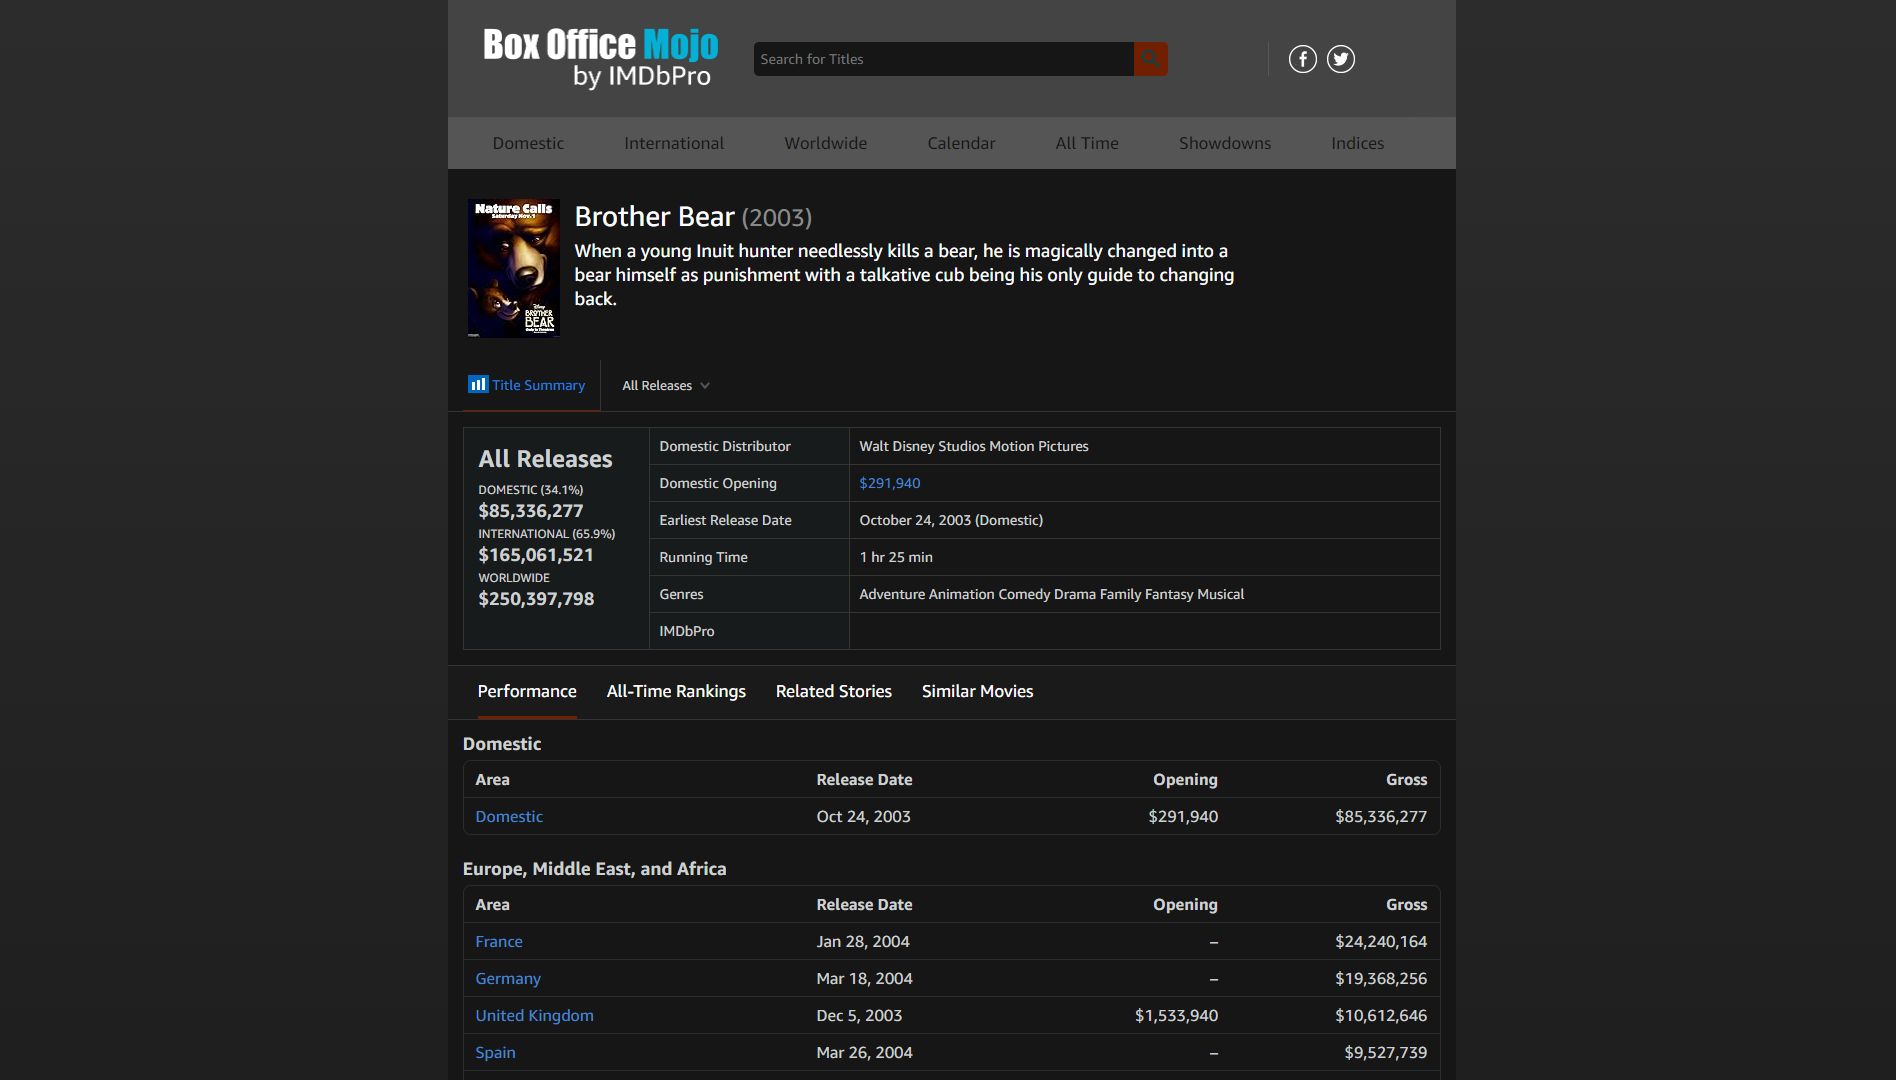Open the Domestic area link
The image size is (1896, 1080).
[x=509, y=816]
